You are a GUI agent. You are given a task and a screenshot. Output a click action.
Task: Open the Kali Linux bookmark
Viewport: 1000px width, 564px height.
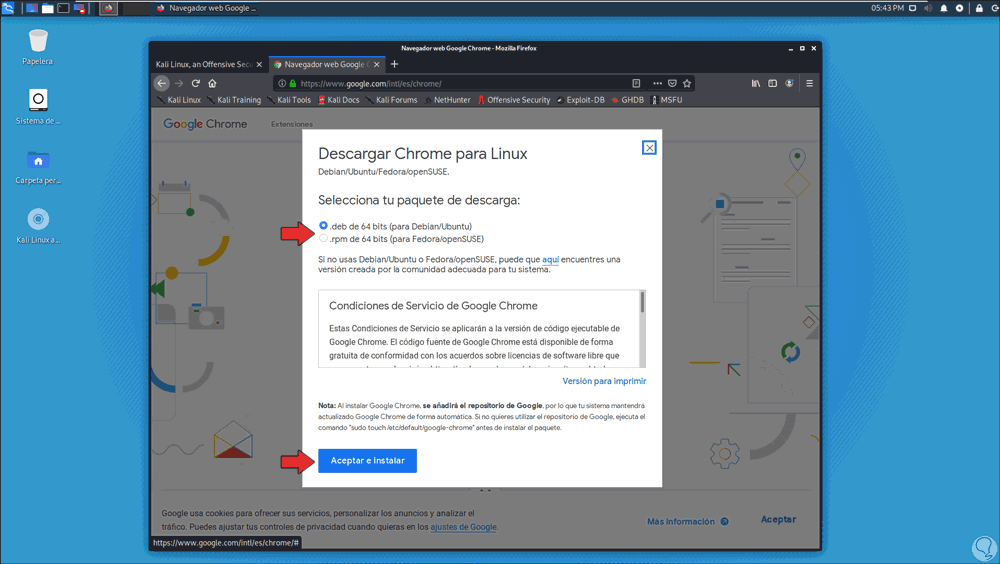179,100
